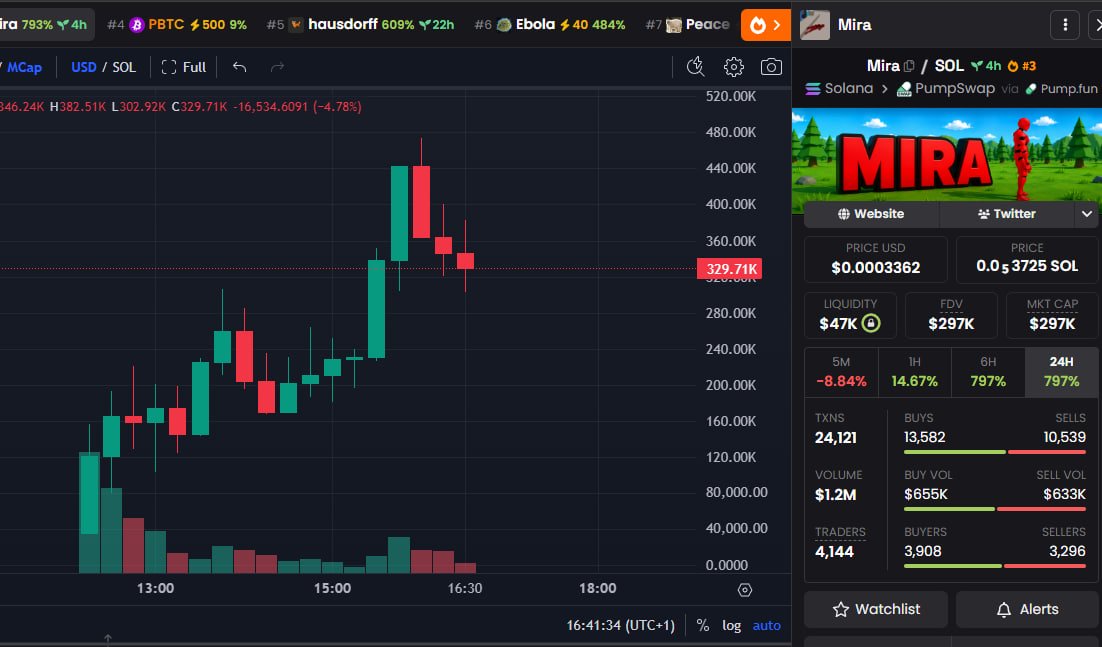Image resolution: width=1102 pixels, height=647 pixels.
Task: Click the PBTC bitcoin token icon
Action: point(136,25)
